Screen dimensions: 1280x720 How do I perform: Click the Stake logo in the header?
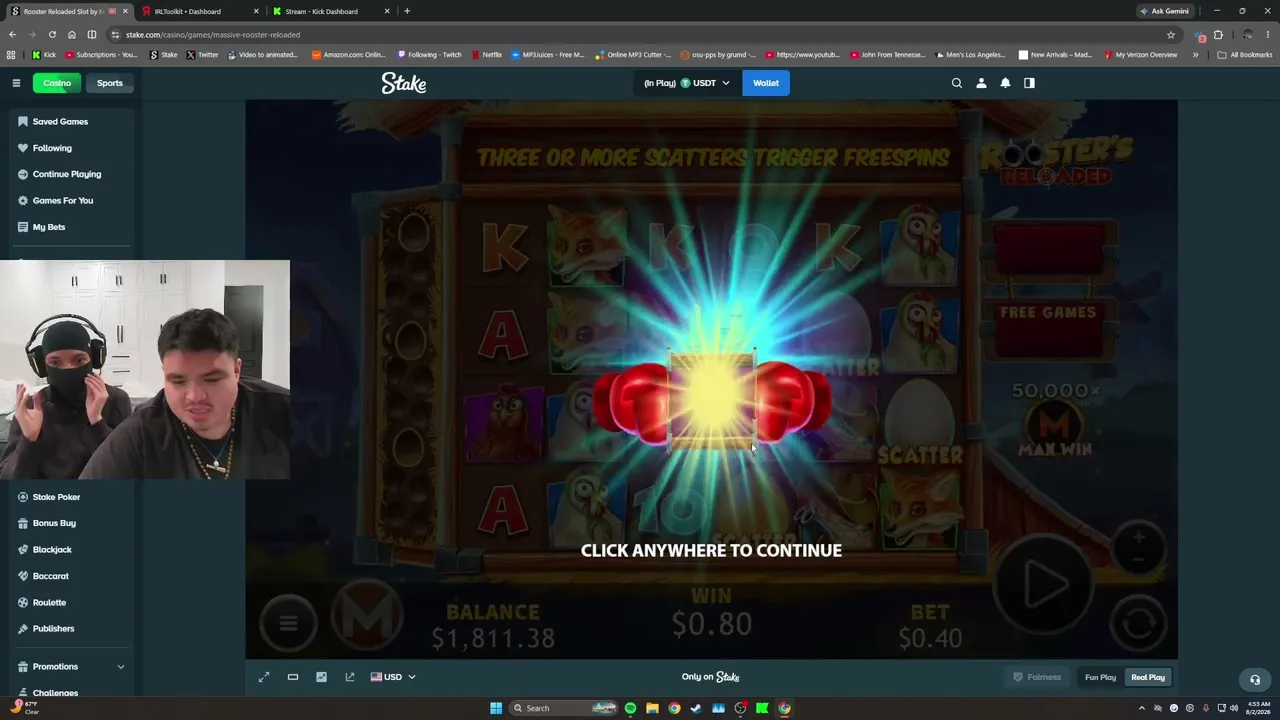[404, 83]
